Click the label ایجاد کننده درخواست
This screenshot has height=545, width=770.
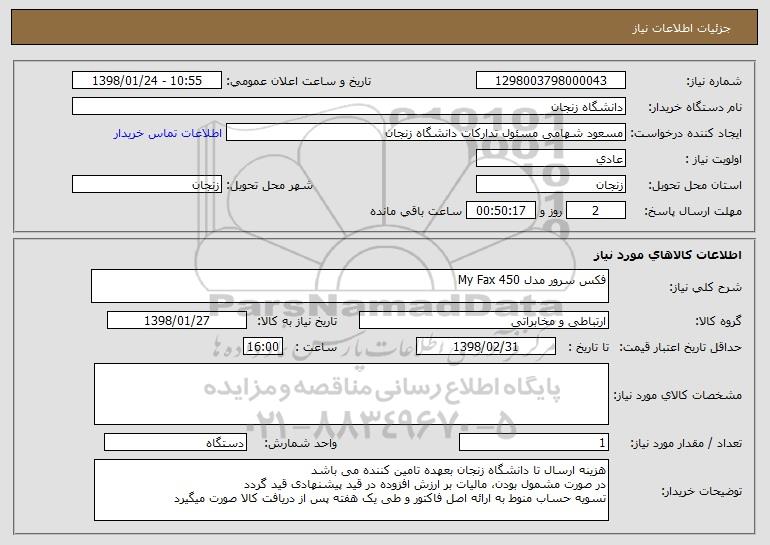686,133
